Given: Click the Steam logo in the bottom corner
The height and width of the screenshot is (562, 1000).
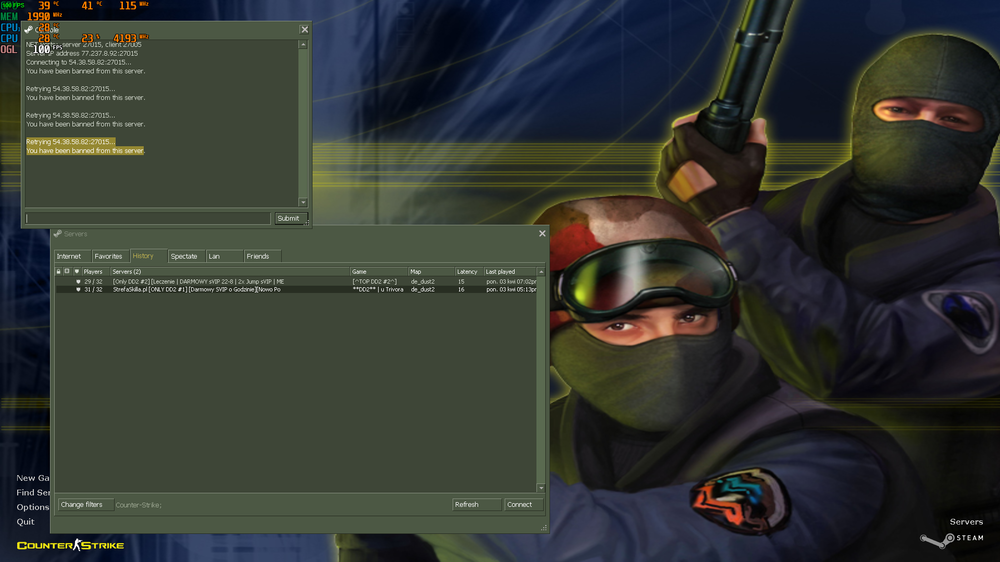Looking at the screenshot, I should coord(952,539).
